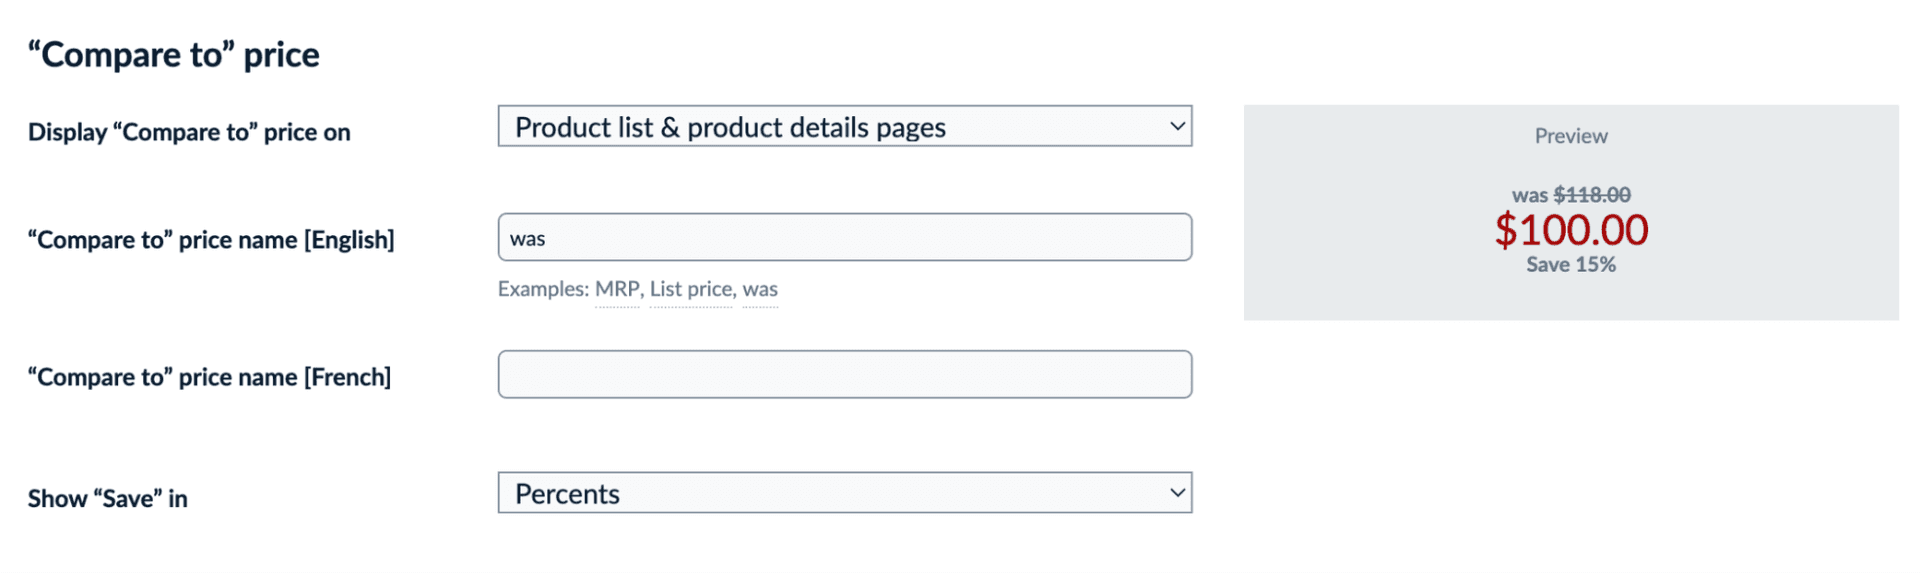Click 'Product list & product details pages' selected text
The height and width of the screenshot is (575, 1920).
click(x=730, y=128)
